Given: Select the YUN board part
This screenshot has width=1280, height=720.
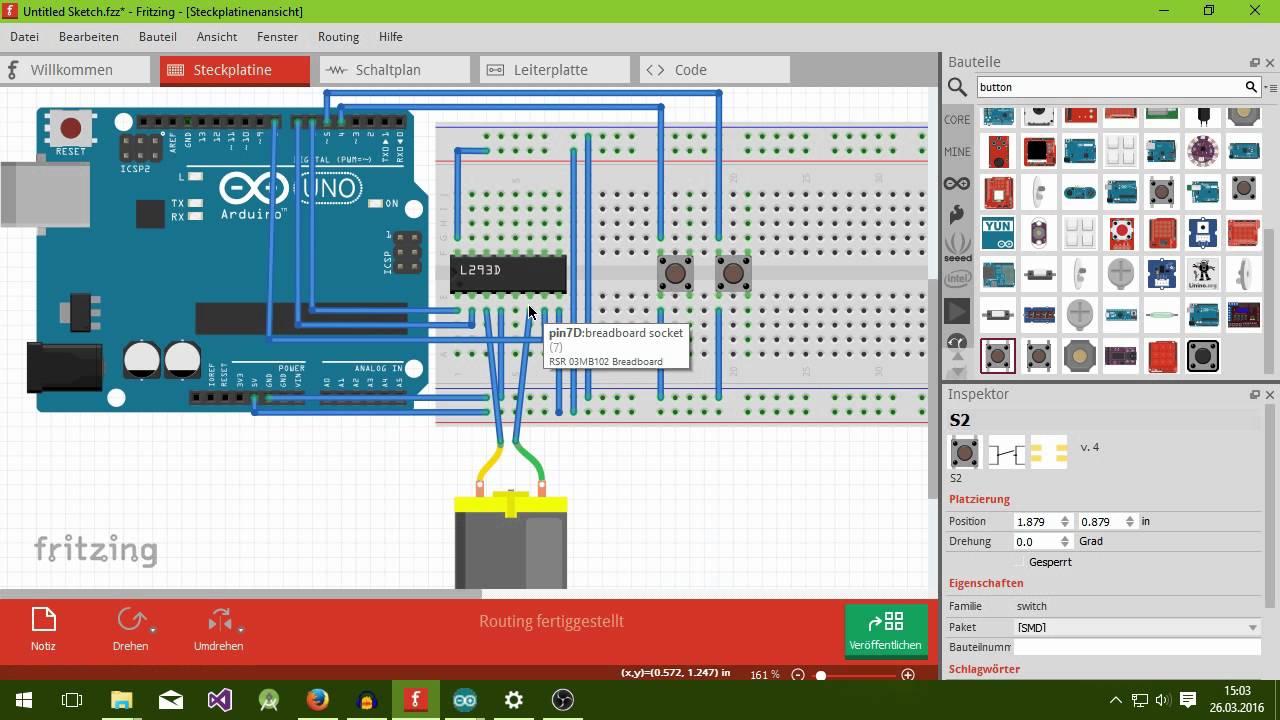Looking at the screenshot, I should coord(998,233).
